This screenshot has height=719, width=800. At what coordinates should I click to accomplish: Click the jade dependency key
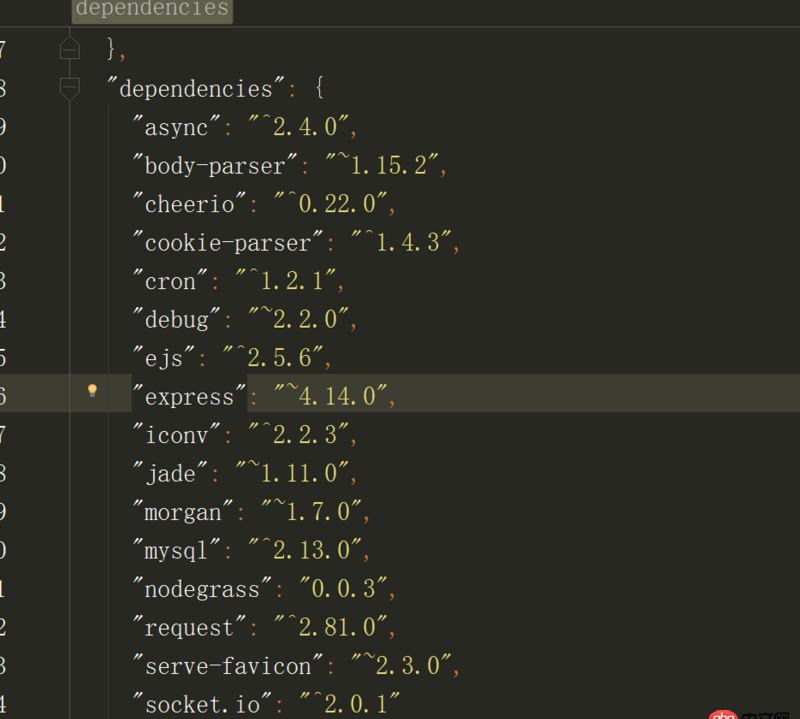click(170, 473)
